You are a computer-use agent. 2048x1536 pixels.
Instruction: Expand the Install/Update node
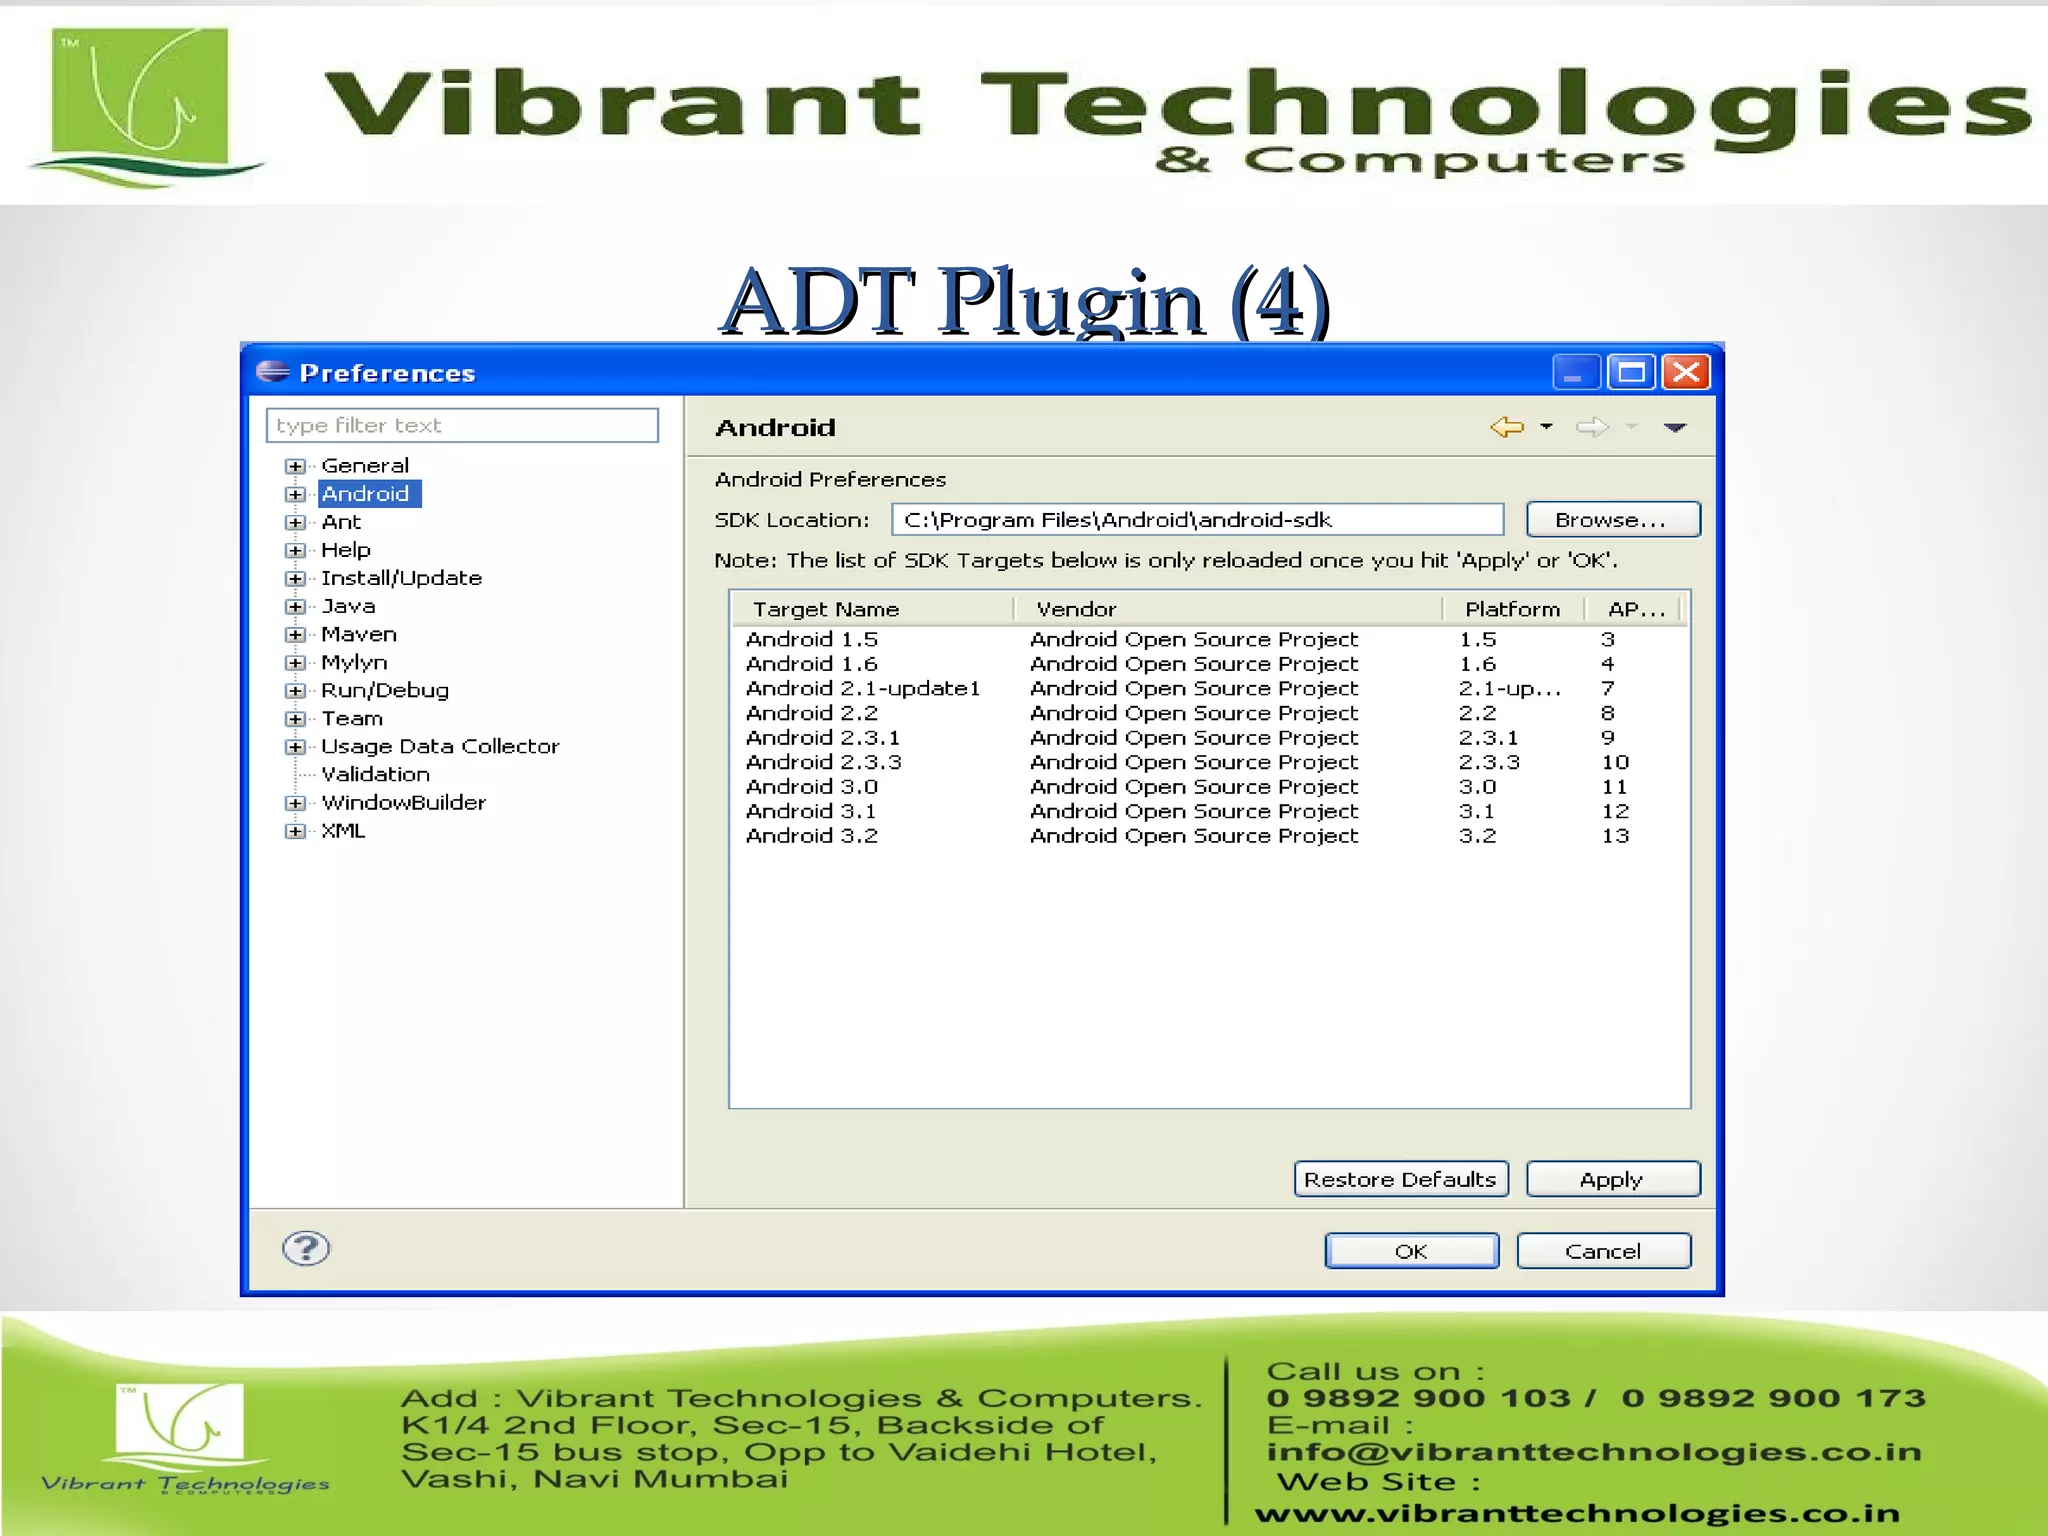[x=295, y=579]
